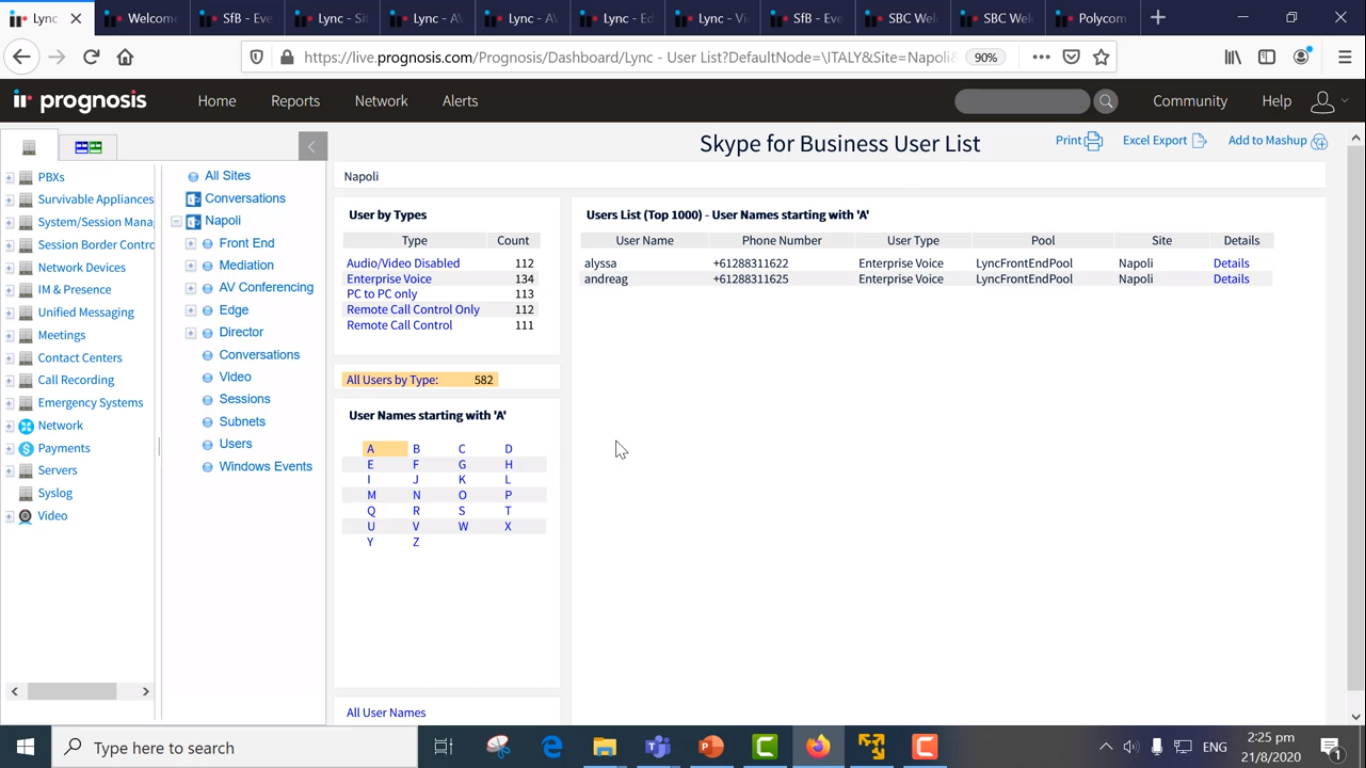Screen dimensions: 1366x768
Task: Open Details for user andreag
Action: (x=1231, y=279)
